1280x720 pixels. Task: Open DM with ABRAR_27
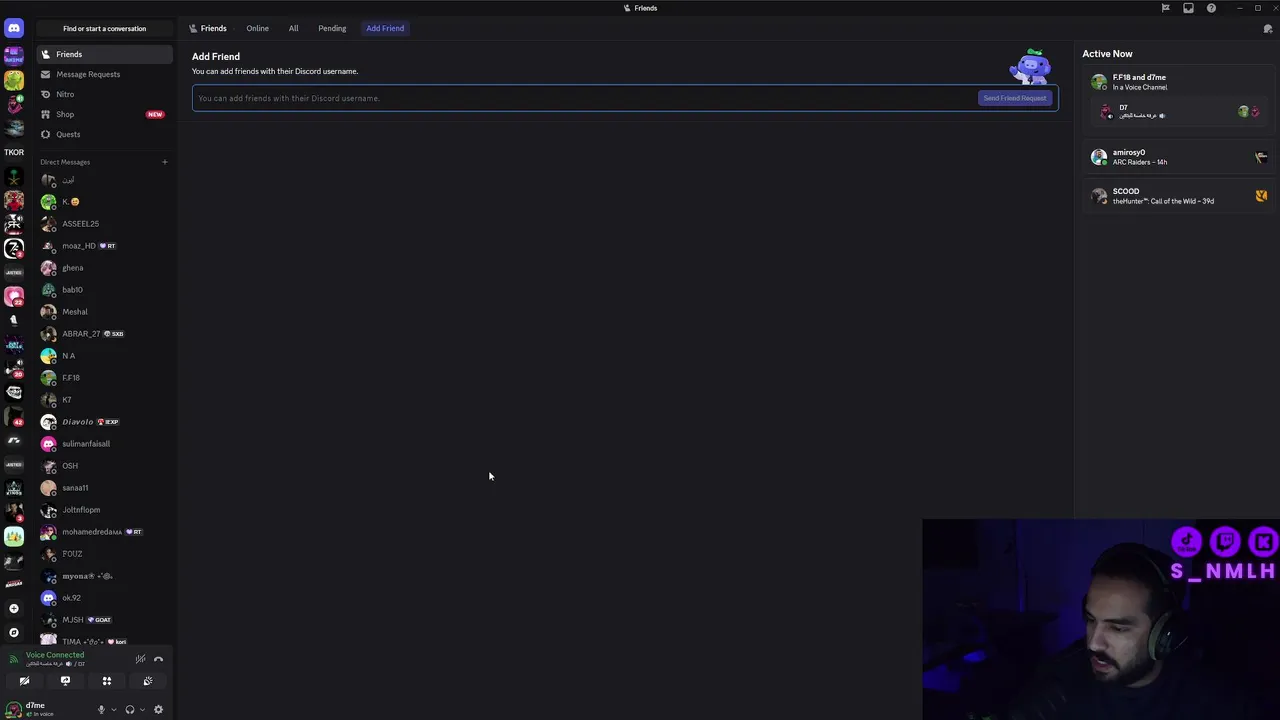[x=105, y=334]
